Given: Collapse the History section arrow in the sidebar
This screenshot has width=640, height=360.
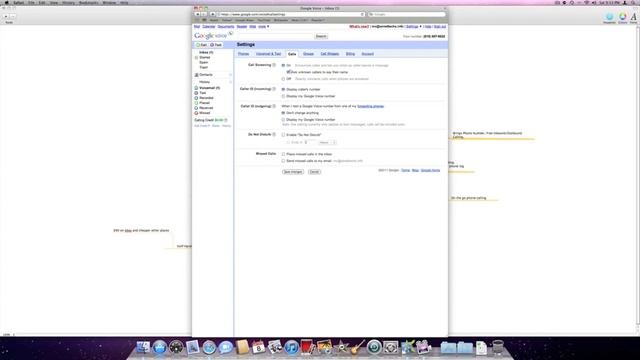Looking at the screenshot, I should pyautogui.click(x=231, y=82).
